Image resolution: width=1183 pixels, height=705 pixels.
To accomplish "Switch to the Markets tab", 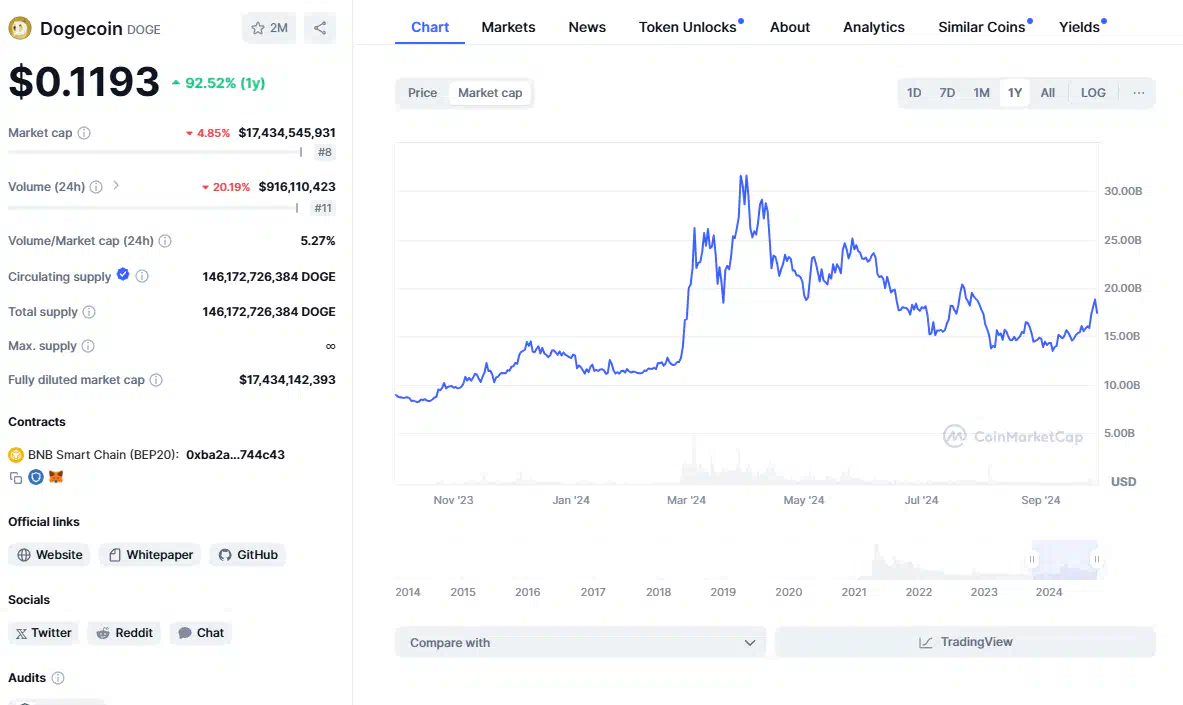I will (509, 27).
